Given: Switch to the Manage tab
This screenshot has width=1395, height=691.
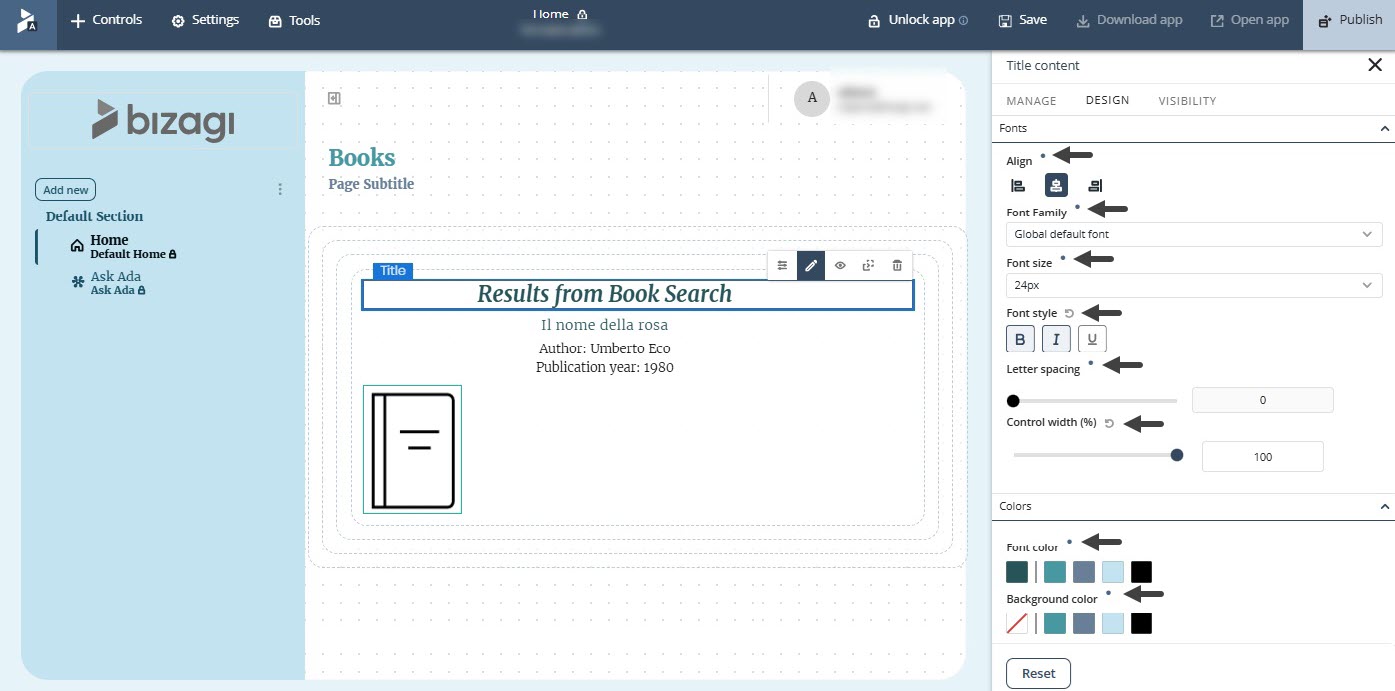Looking at the screenshot, I should click(x=1031, y=101).
